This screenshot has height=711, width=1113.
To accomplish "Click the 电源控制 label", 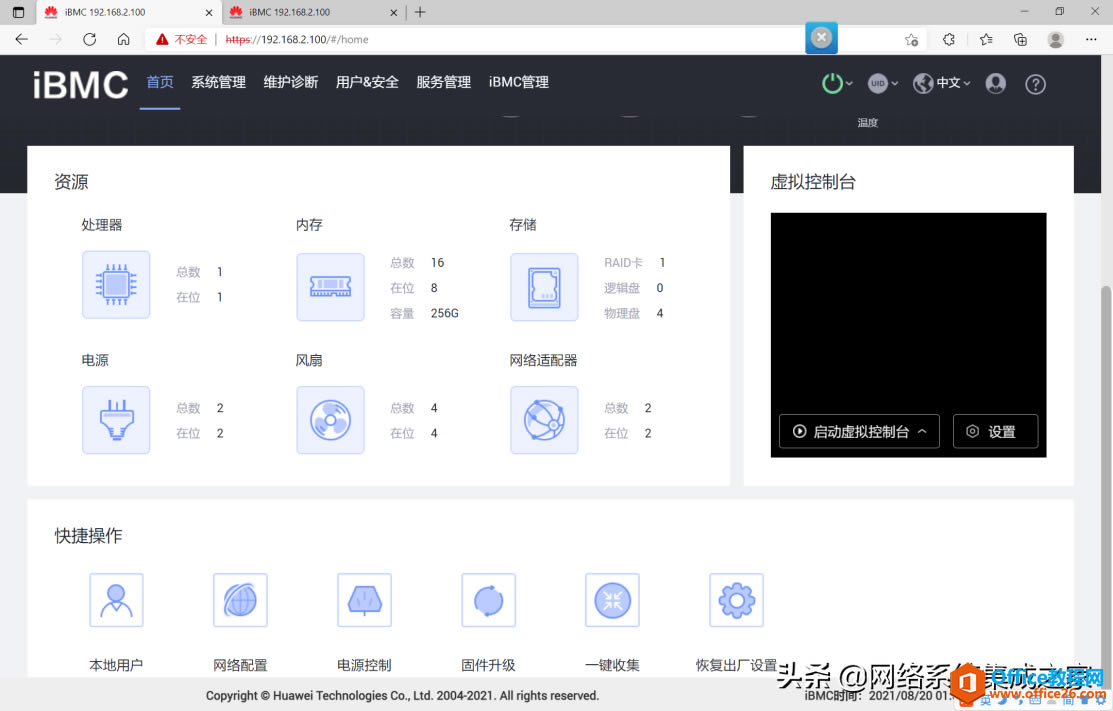I will [x=364, y=665].
